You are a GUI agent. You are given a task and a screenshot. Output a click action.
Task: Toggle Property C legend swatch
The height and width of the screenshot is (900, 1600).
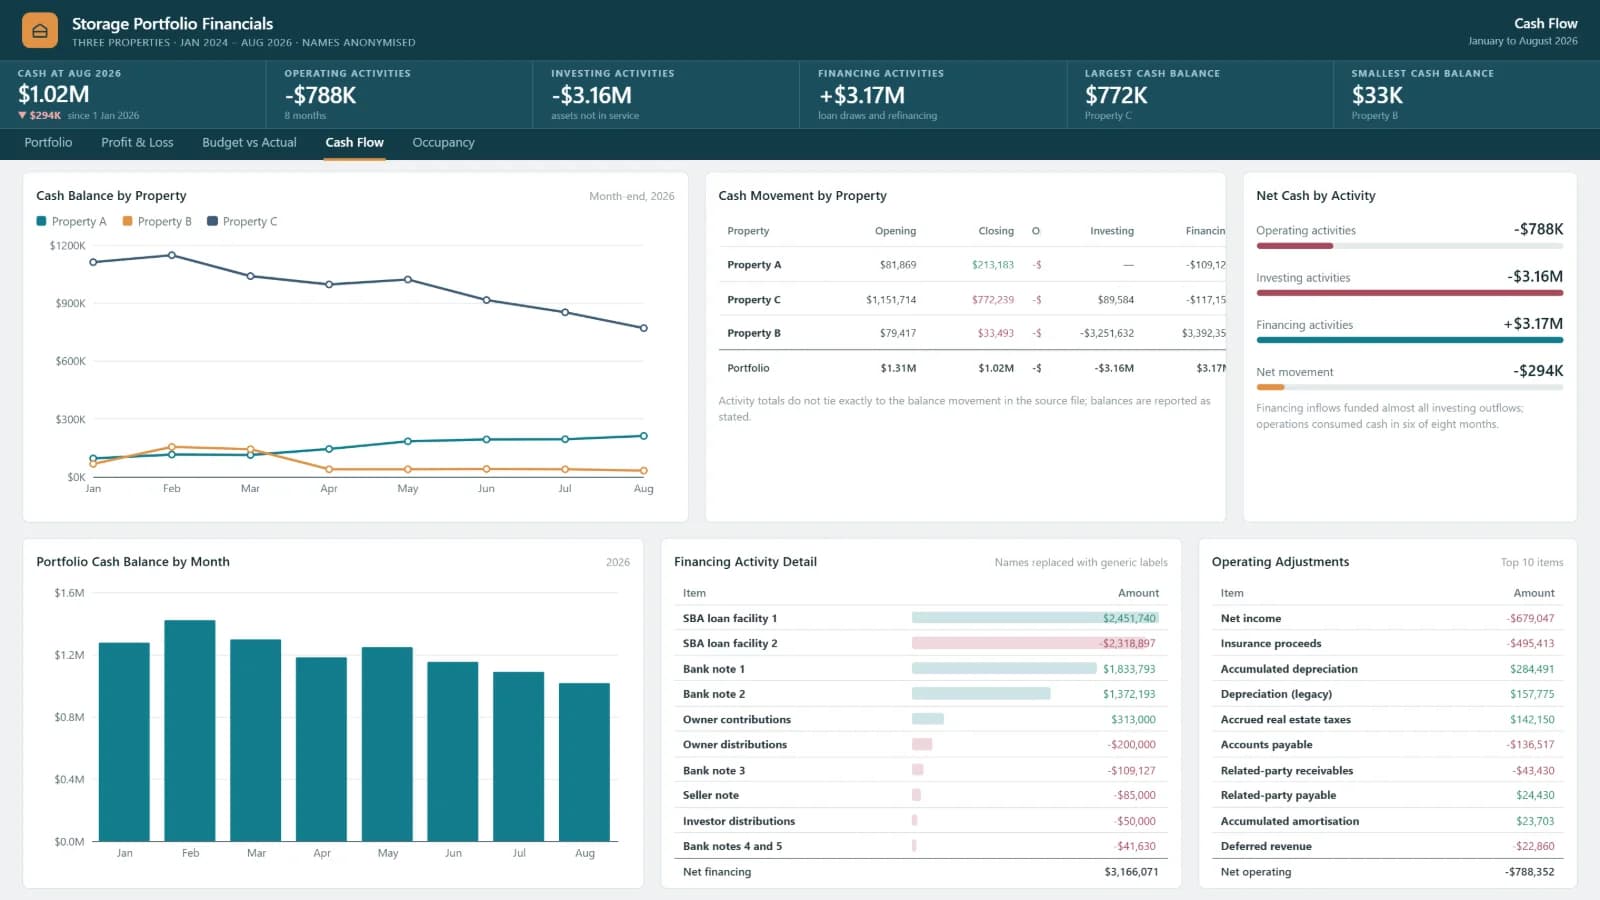(212, 221)
